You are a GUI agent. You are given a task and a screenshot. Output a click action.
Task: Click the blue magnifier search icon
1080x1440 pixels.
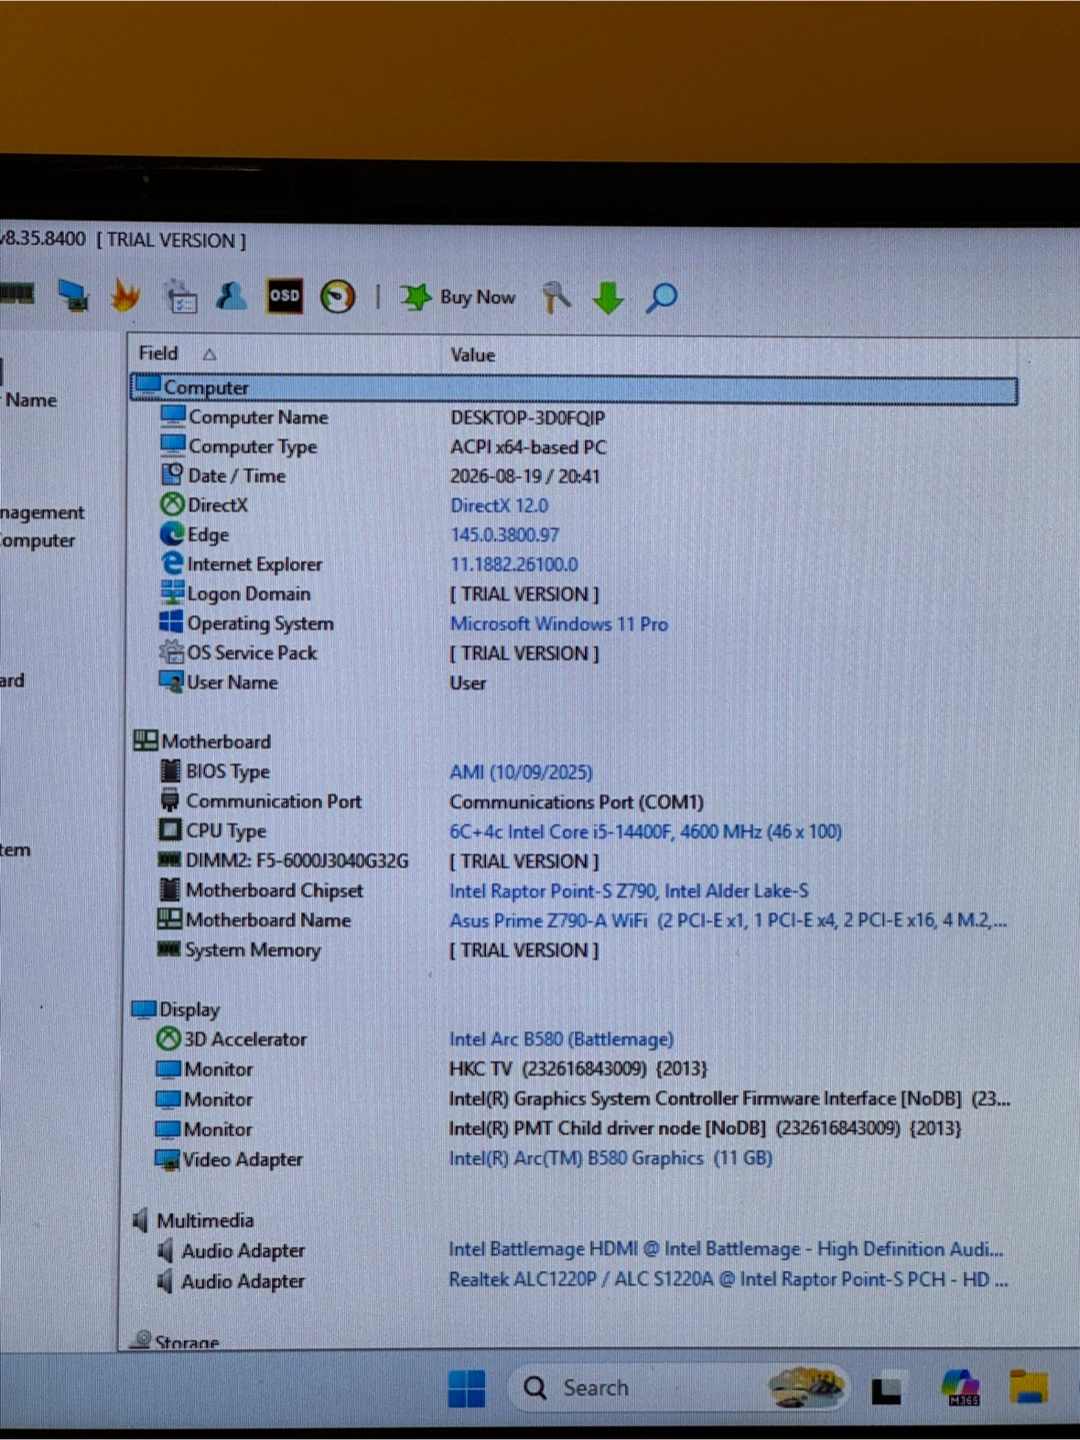click(x=661, y=297)
